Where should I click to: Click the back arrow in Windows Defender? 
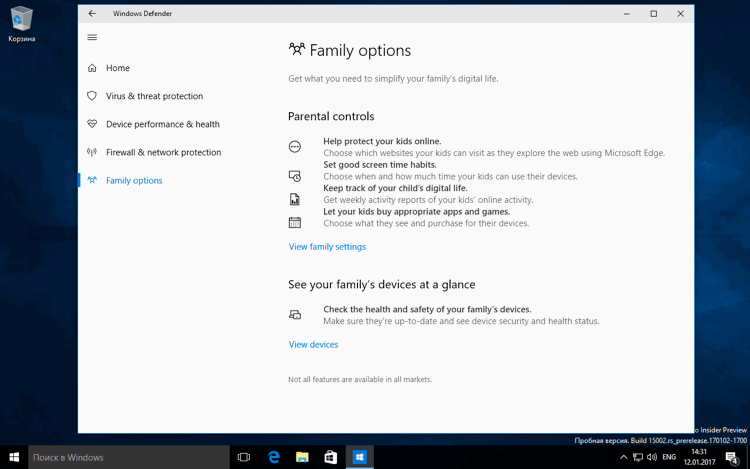pos(92,13)
